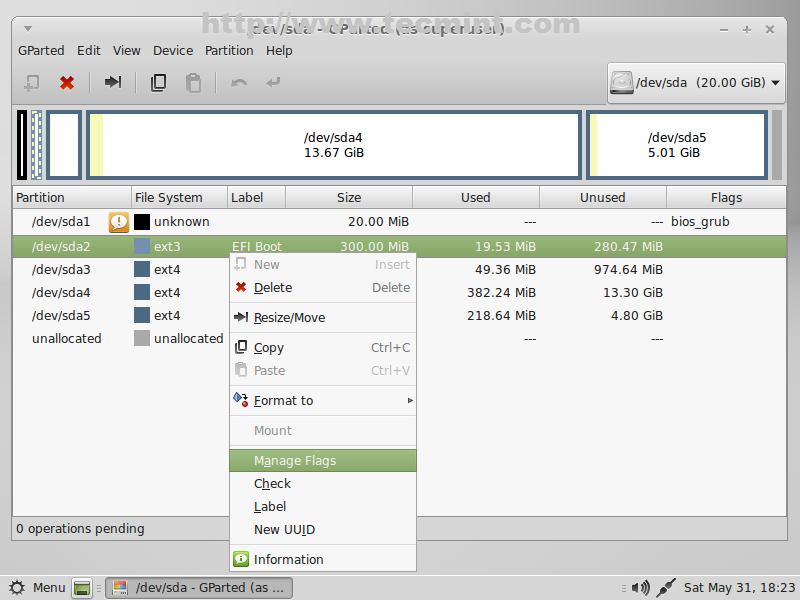Image resolution: width=800 pixels, height=600 pixels.
Task: Open Information in the context menu
Action: pyautogui.click(x=323, y=559)
